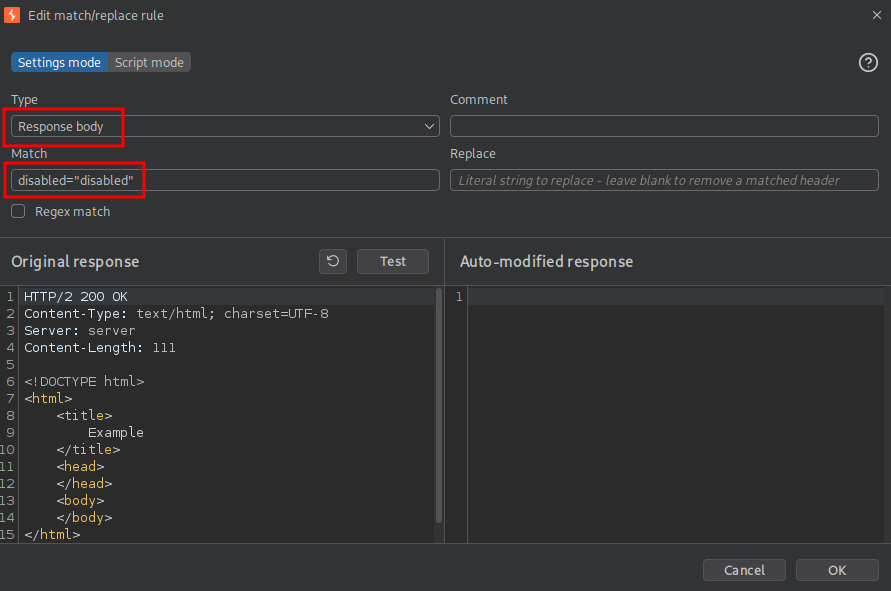The height and width of the screenshot is (591, 891).
Task: Enable the Regex match checkbox
Action: coord(18,211)
